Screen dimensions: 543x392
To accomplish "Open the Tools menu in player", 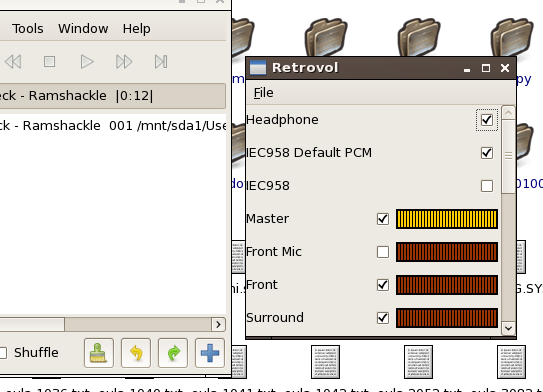I will pyautogui.click(x=28, y=28).
